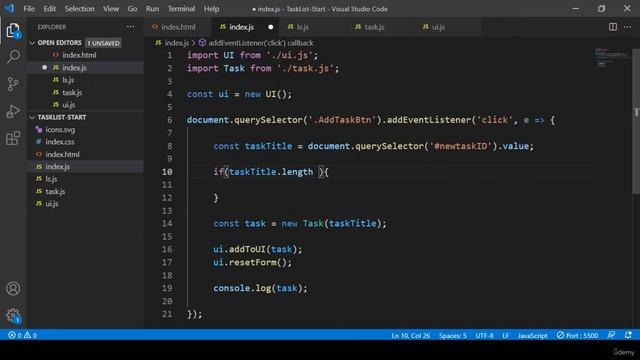Image resolution: width=640 pixels, height=360 pixels.
Task: Open icons.svg in the folder tree
Action: pos(86,130)
